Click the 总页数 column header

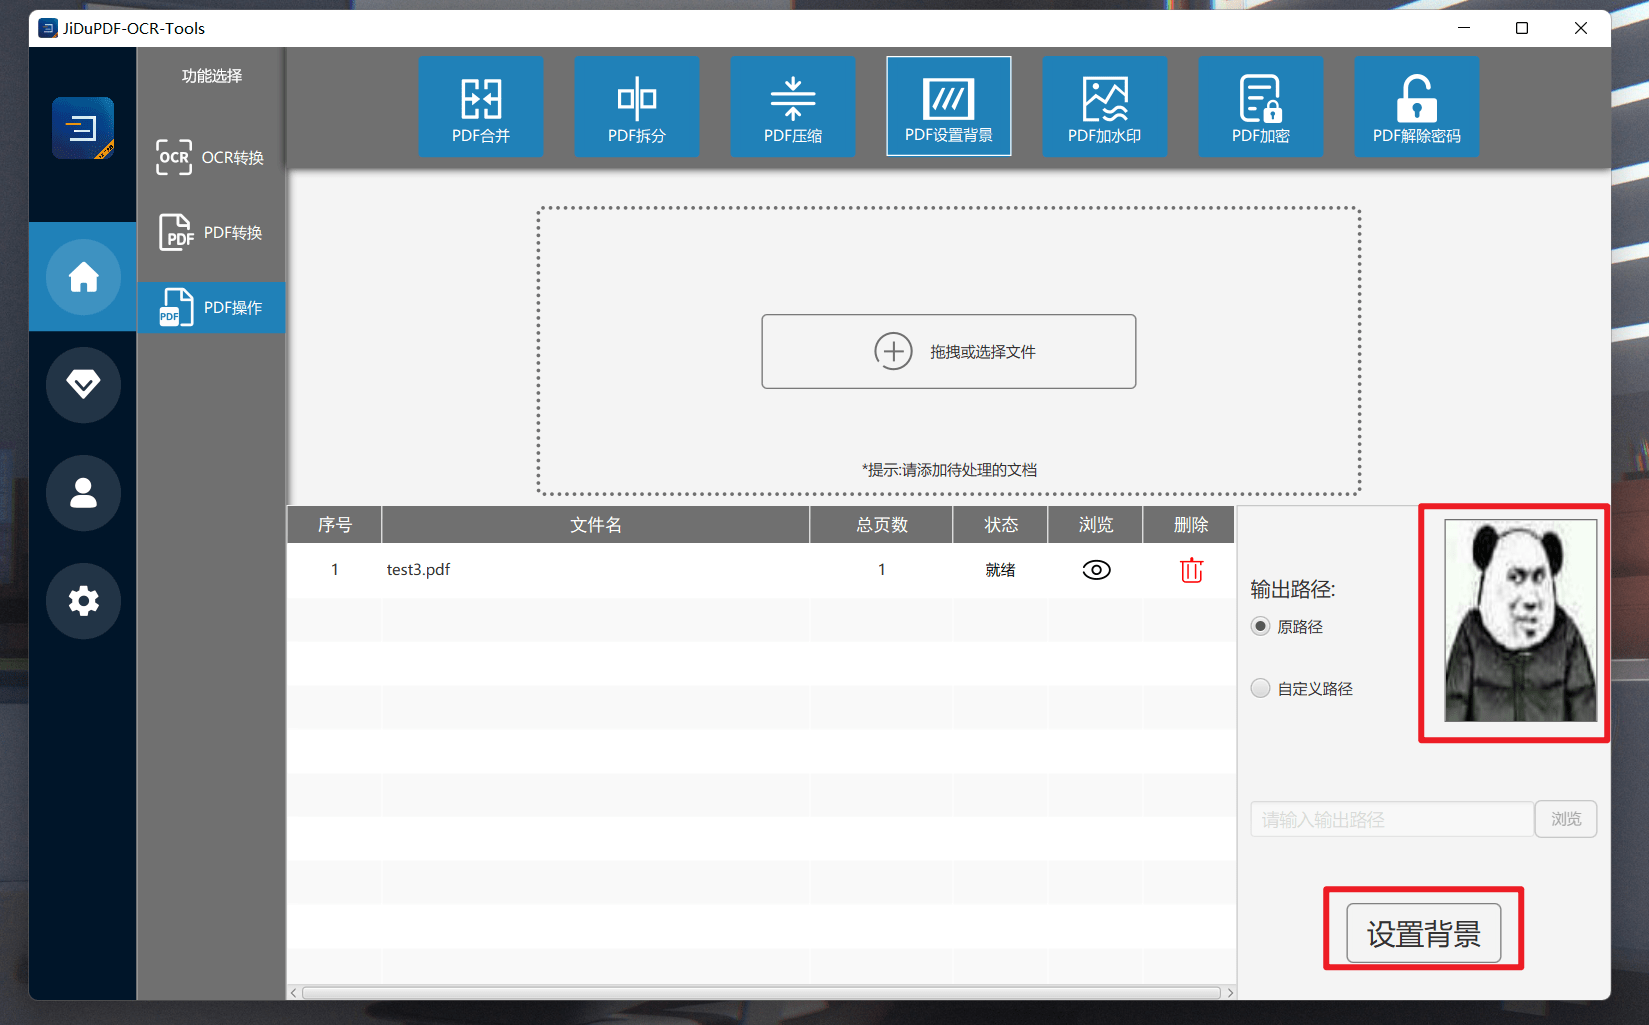click(882, 525)
